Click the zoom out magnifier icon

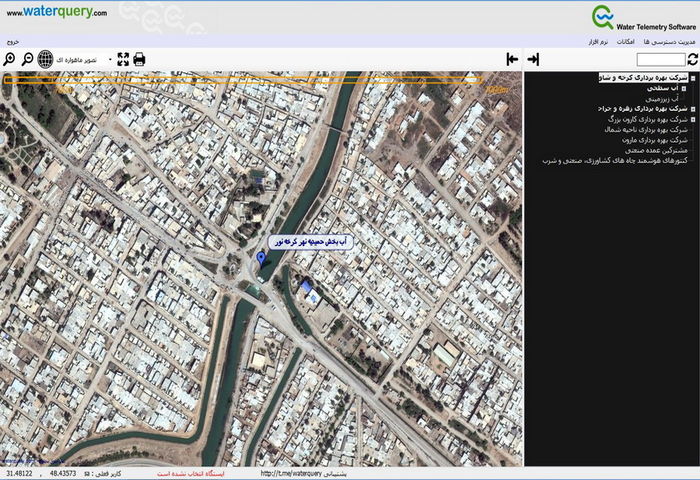[28, 60]
